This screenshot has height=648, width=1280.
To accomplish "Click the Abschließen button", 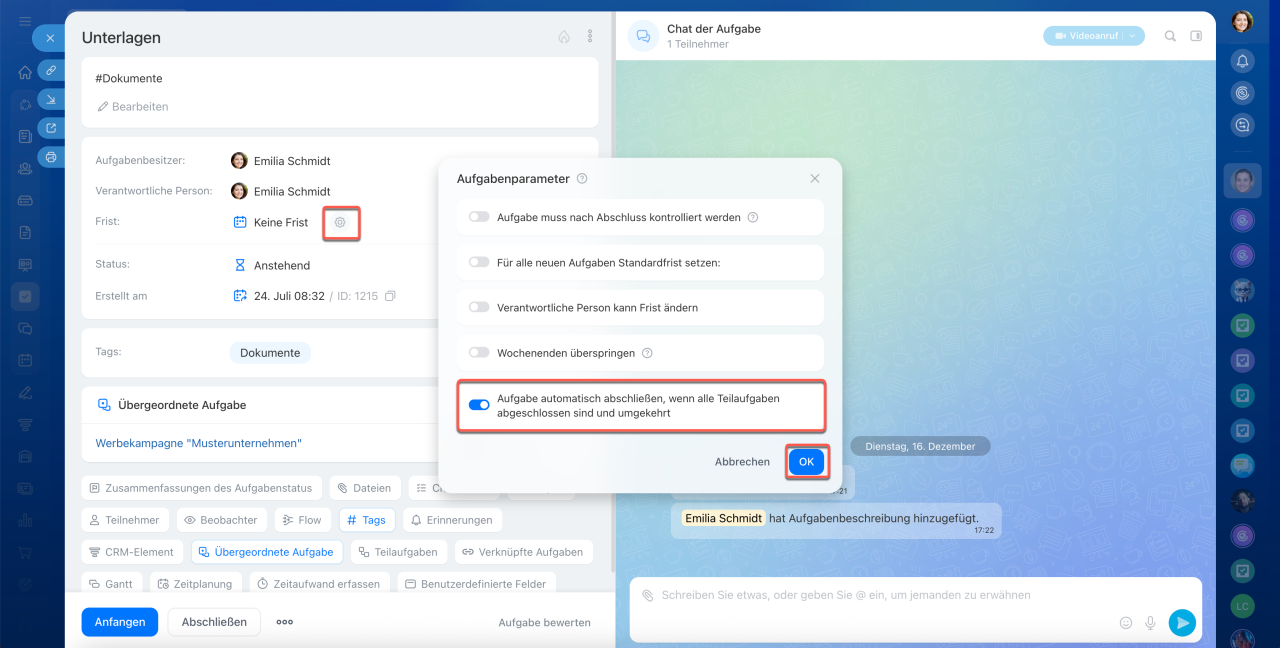I will click(214, 622).
